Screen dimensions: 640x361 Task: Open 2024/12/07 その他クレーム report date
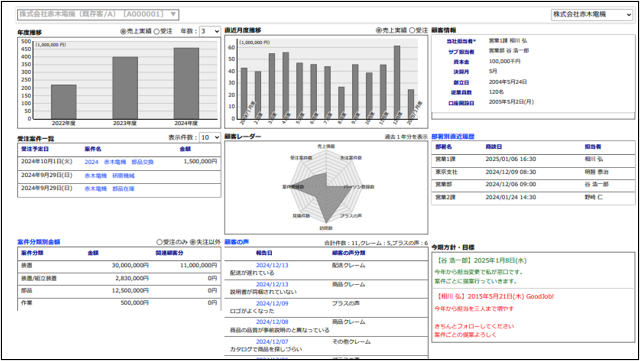tap(272, 341)
